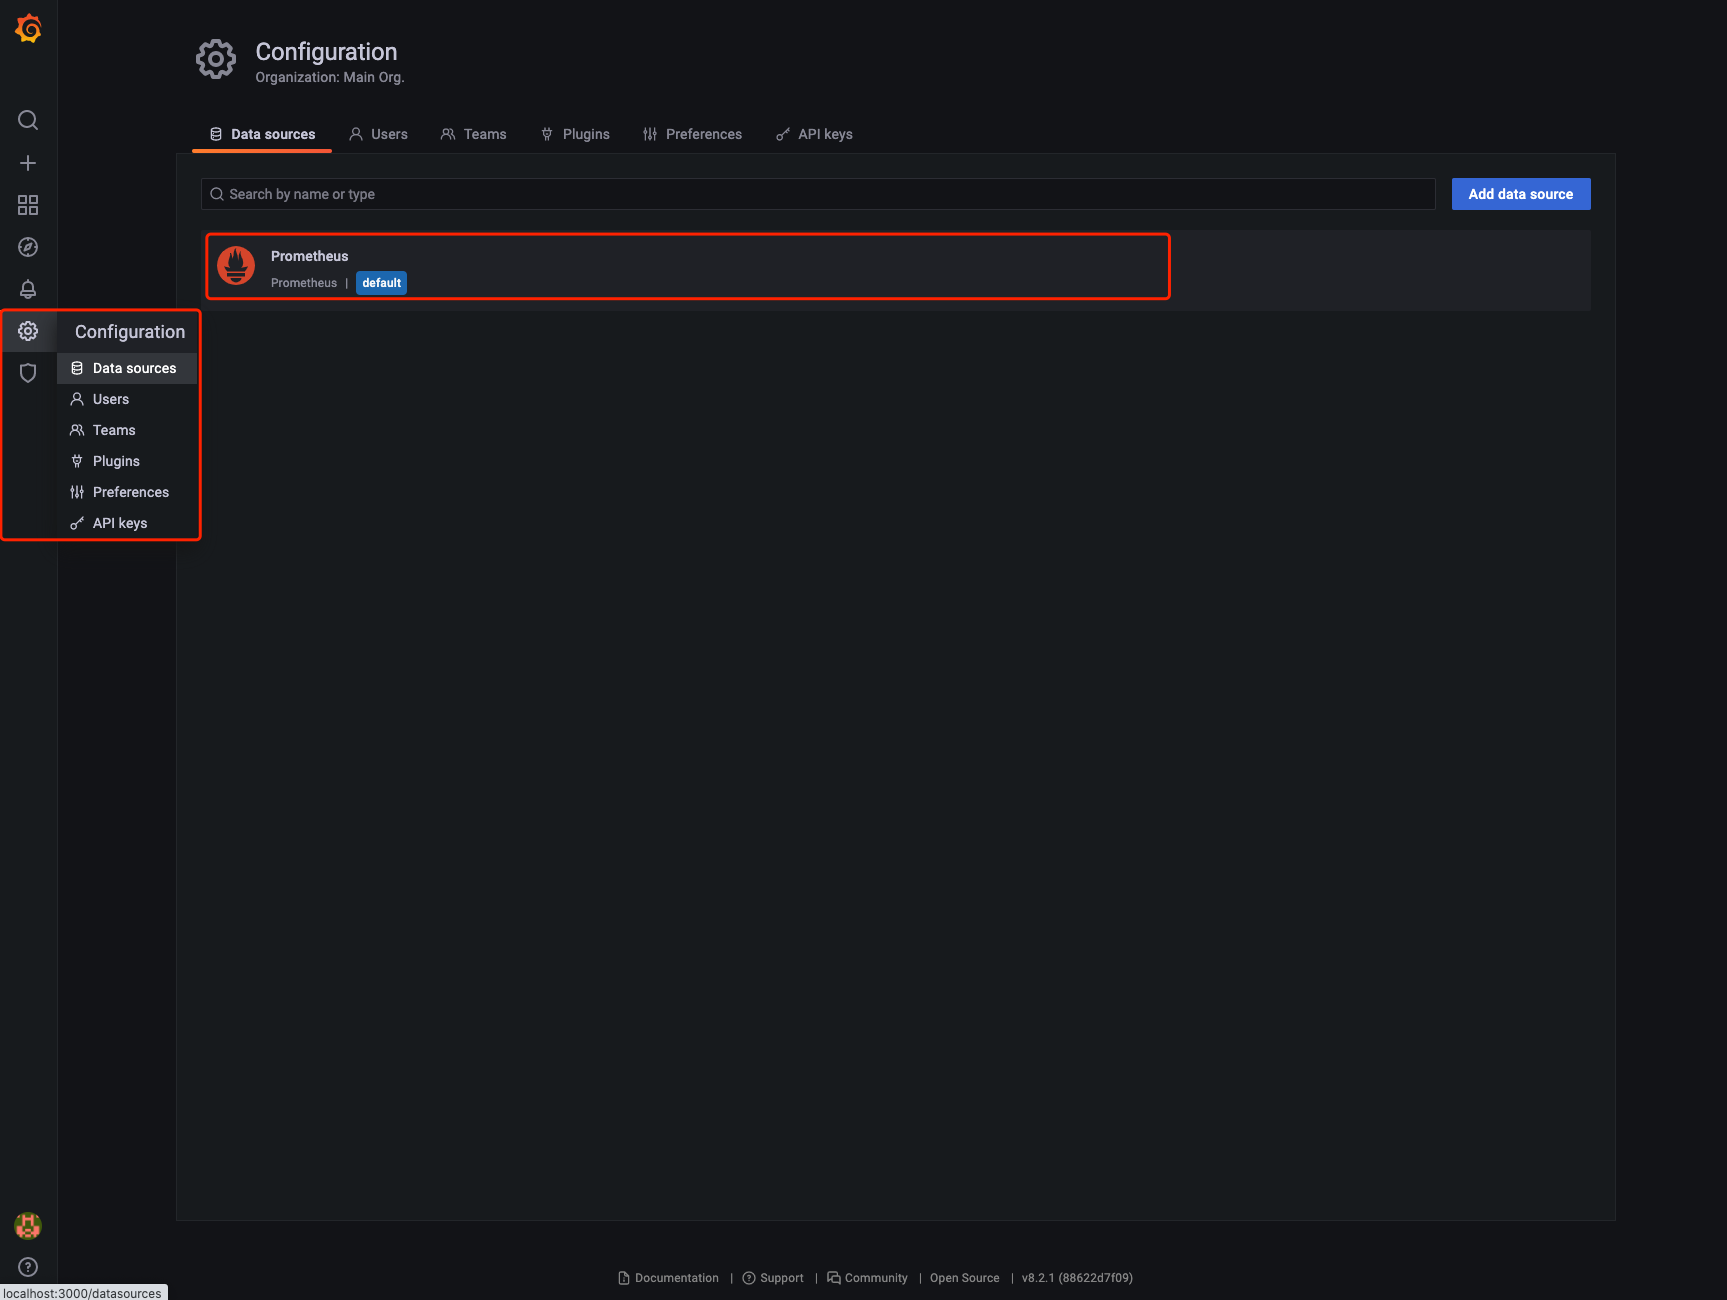
Task: Open the Help question mark icon
Action: [28, 1267]
